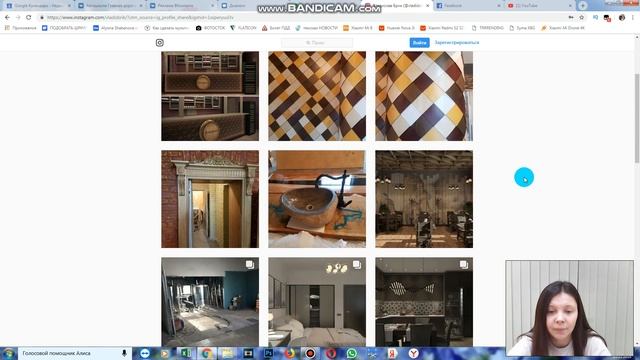Open the Билет ПДД bookmark

(276, 28)
